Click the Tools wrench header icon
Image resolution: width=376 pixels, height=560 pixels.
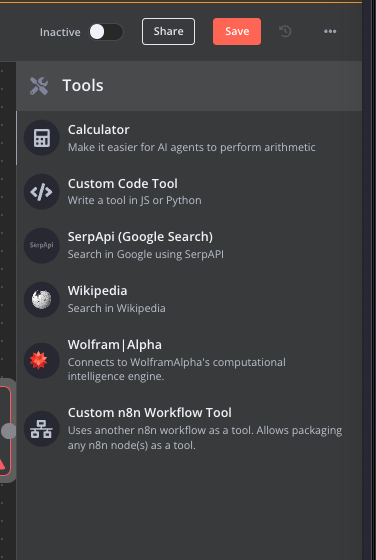pyautogui.click(x=39, y=86)
